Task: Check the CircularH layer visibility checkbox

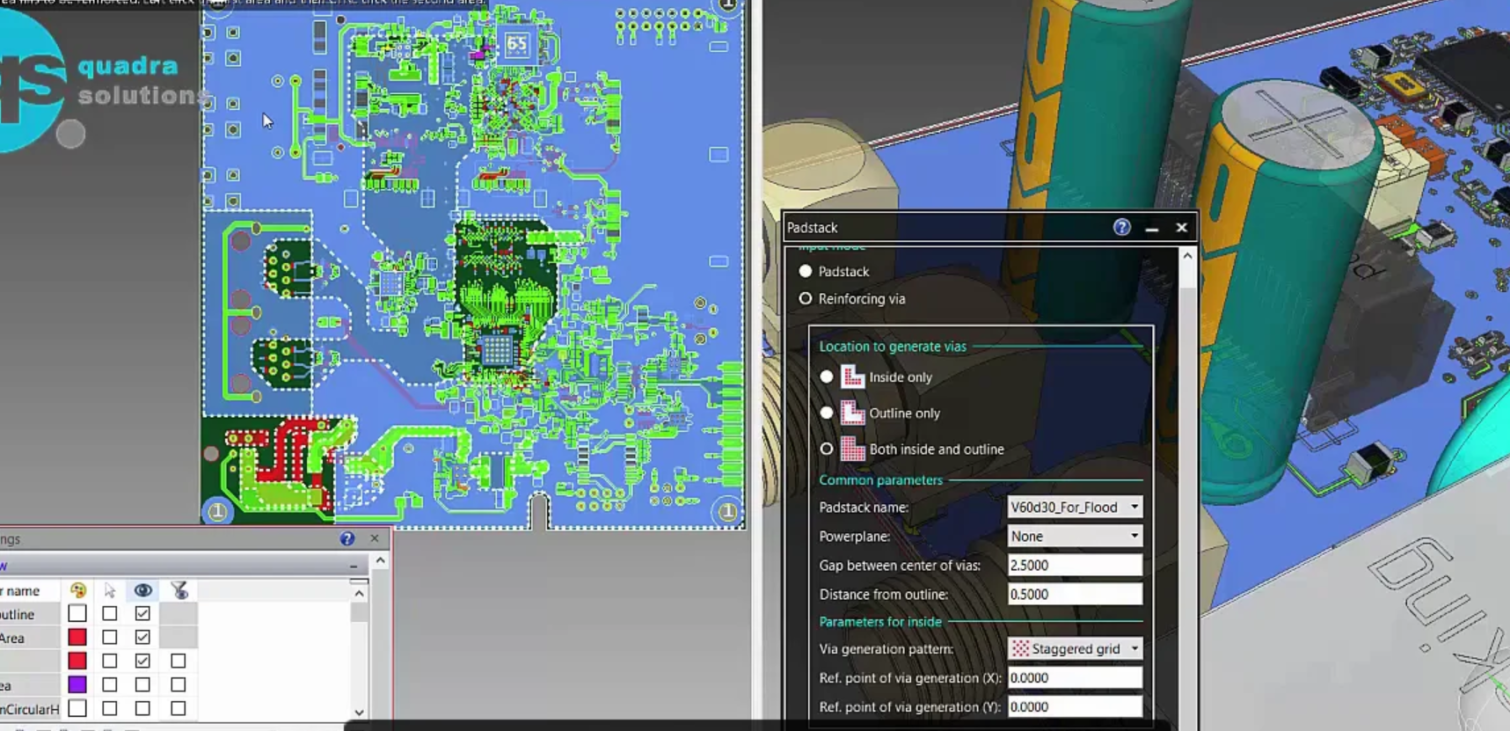Action: click(143, 708)
